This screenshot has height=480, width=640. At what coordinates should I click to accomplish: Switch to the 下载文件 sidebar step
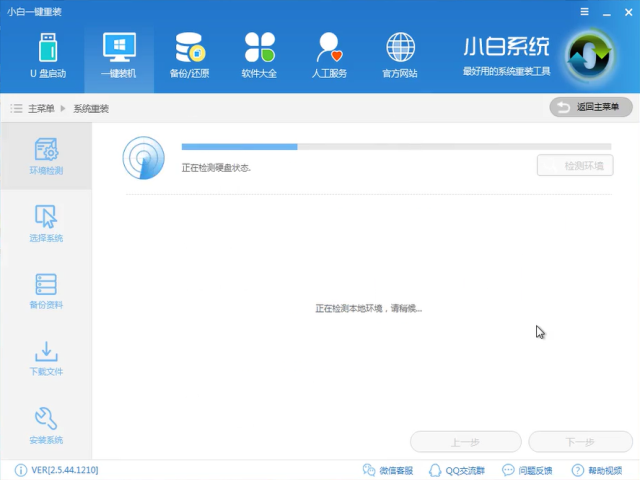pyautogui.click(x=46, y=358)
